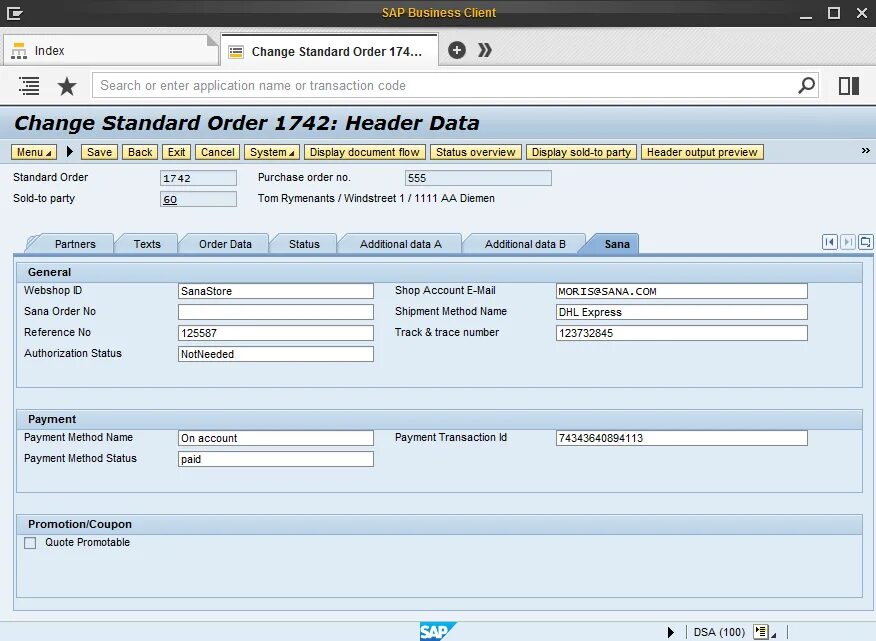
Task: Select the Change Standard Order 174... tab
Action: pyautogui.click(x=330, y=51)
